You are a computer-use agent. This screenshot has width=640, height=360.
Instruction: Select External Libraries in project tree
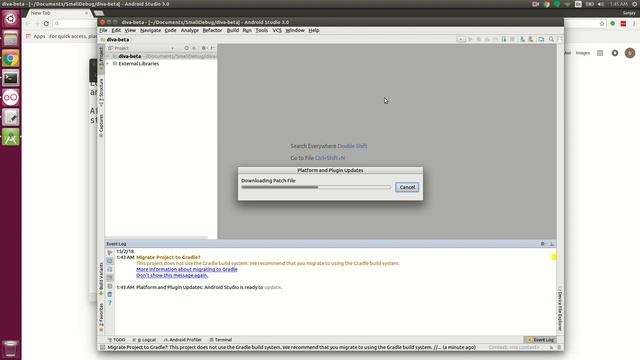click(138, 64)
